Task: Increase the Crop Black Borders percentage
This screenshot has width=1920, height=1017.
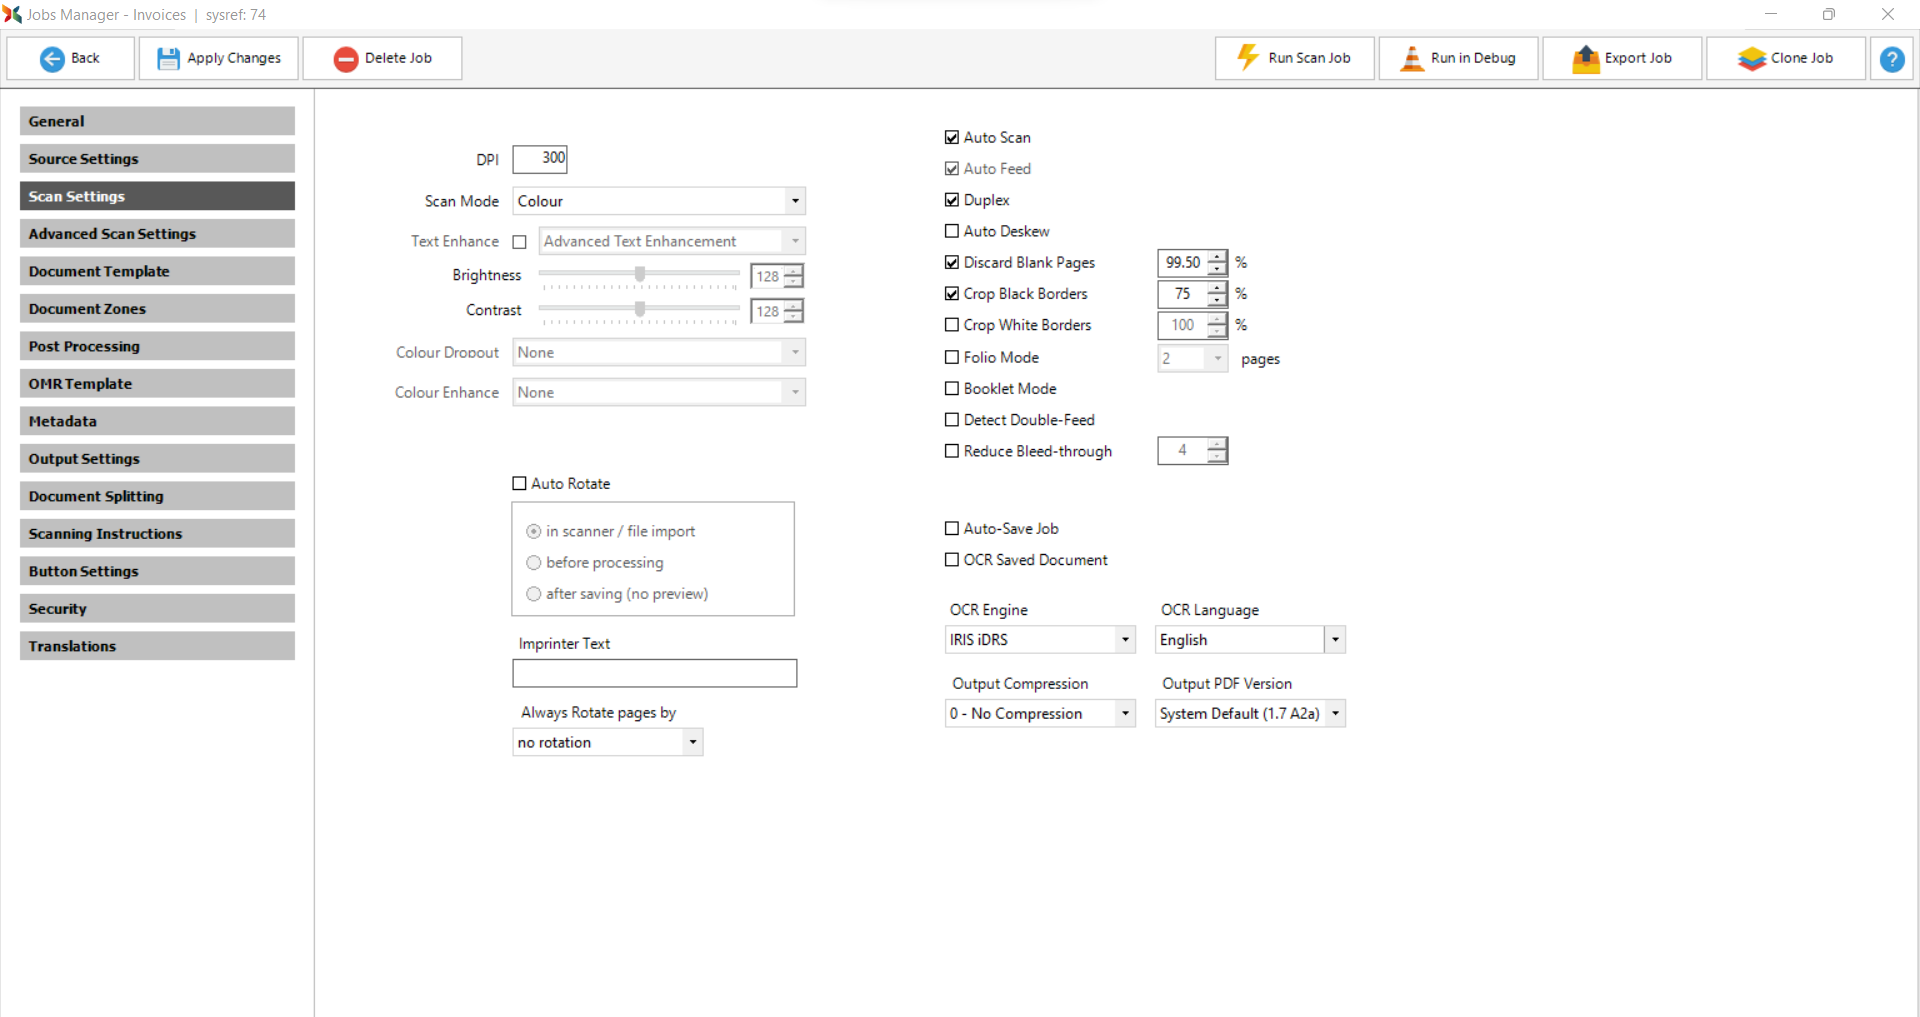Action: (x=1217, y=288)
